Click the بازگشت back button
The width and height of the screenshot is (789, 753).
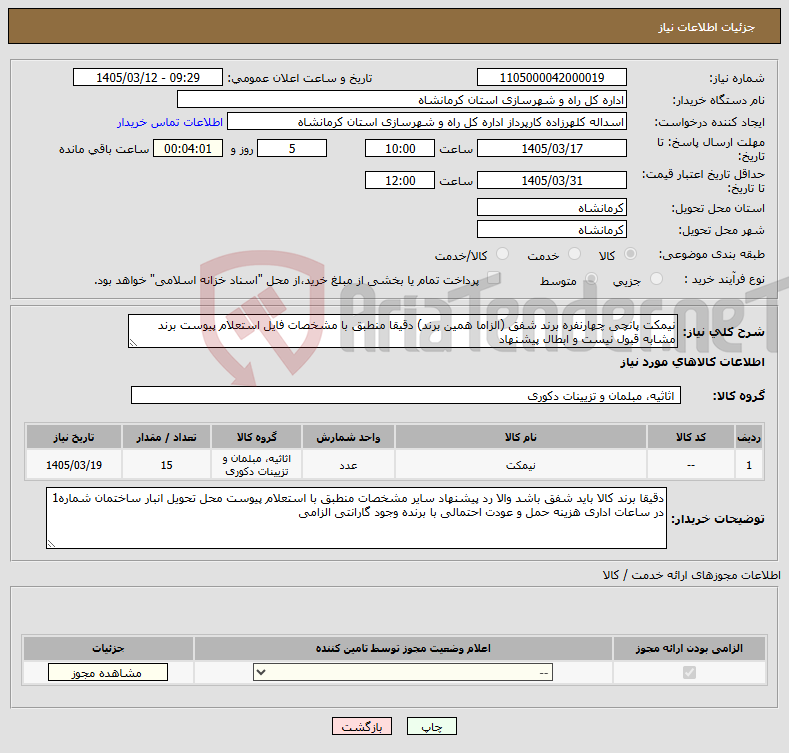362,727
